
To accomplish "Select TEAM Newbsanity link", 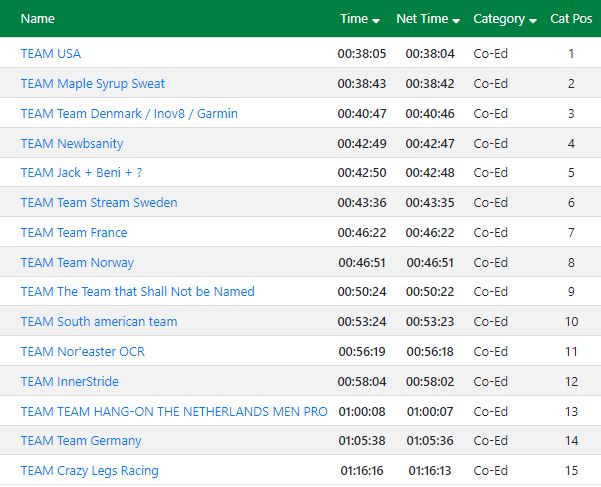I will (72, 143).
